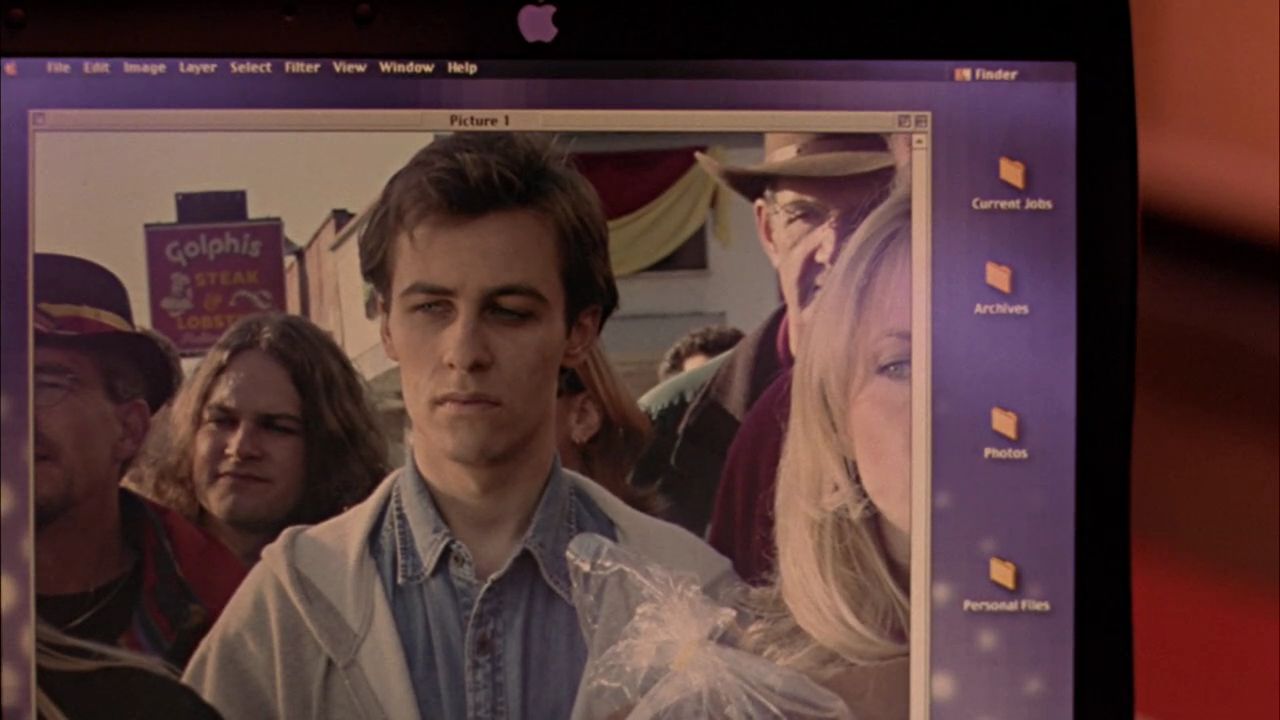Viewport: 1280px width, 720px height.
Task: Open the Select menu
Action: (250, 68)
